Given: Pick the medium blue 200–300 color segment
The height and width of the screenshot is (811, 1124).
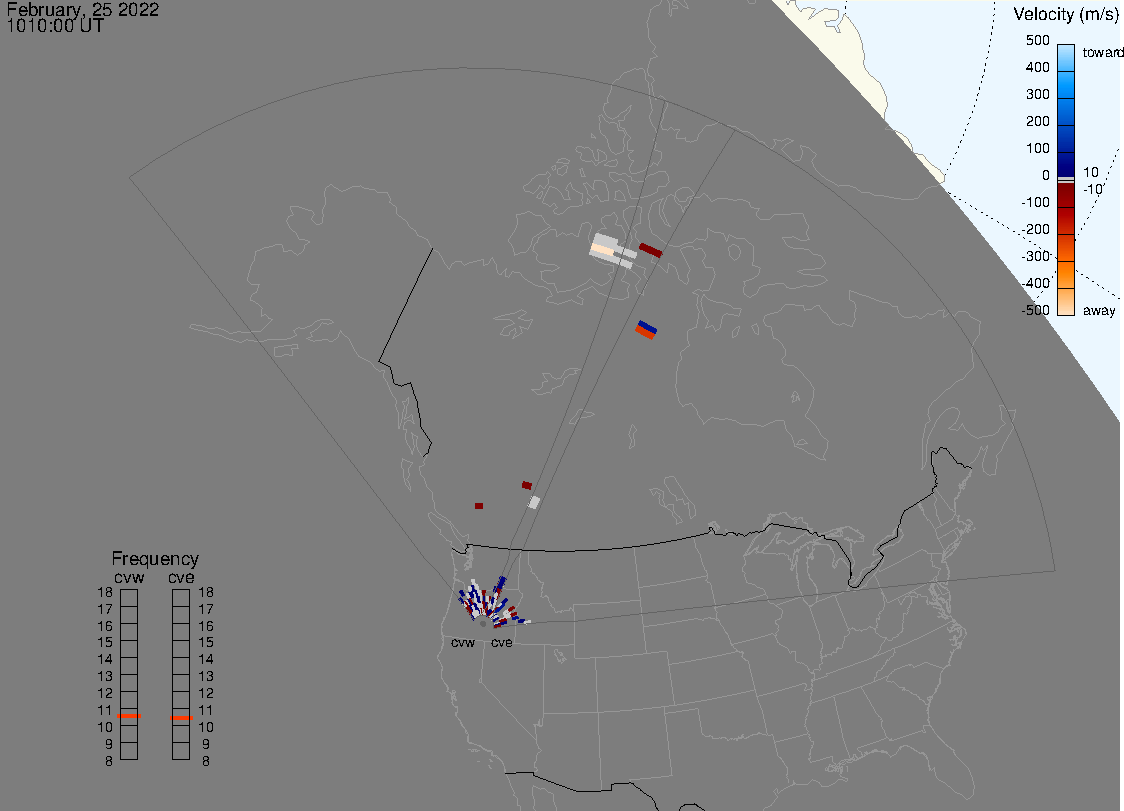Looking at the screenshot, I should coord(1066,112).
